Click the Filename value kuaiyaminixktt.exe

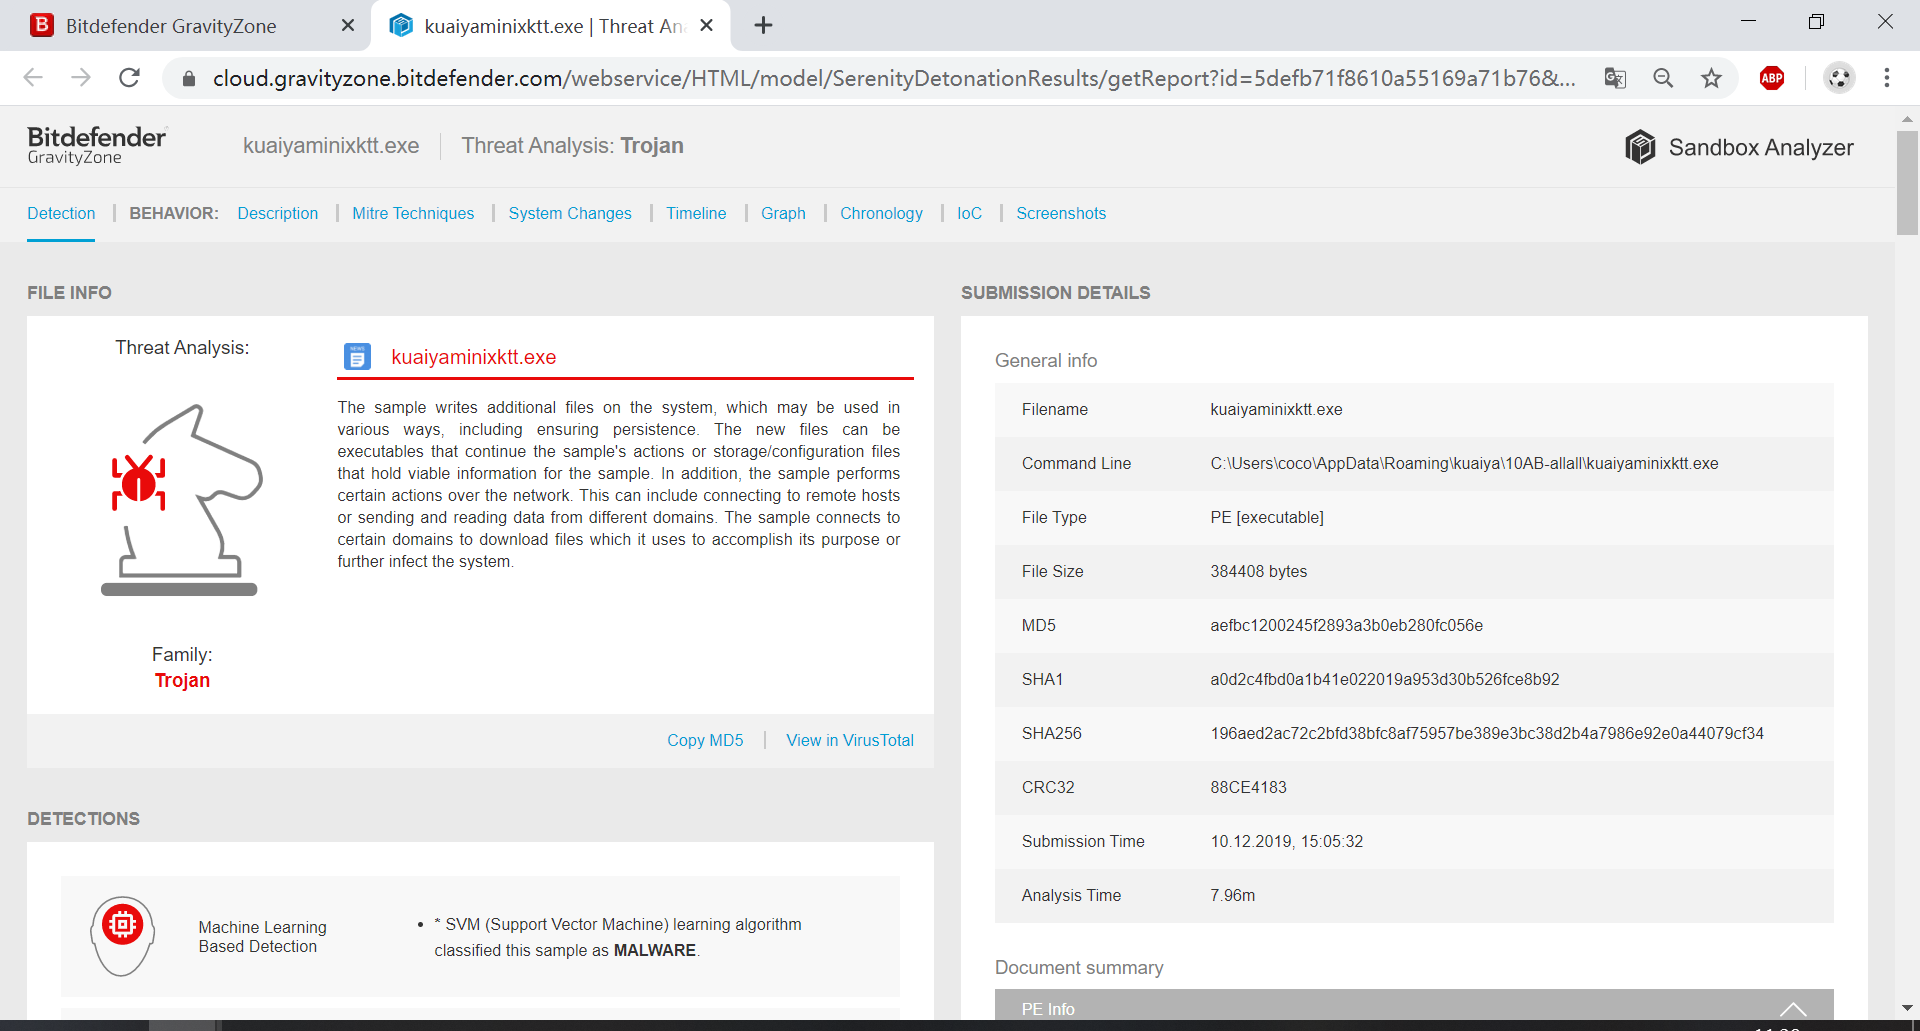(x=1276, y=409)
